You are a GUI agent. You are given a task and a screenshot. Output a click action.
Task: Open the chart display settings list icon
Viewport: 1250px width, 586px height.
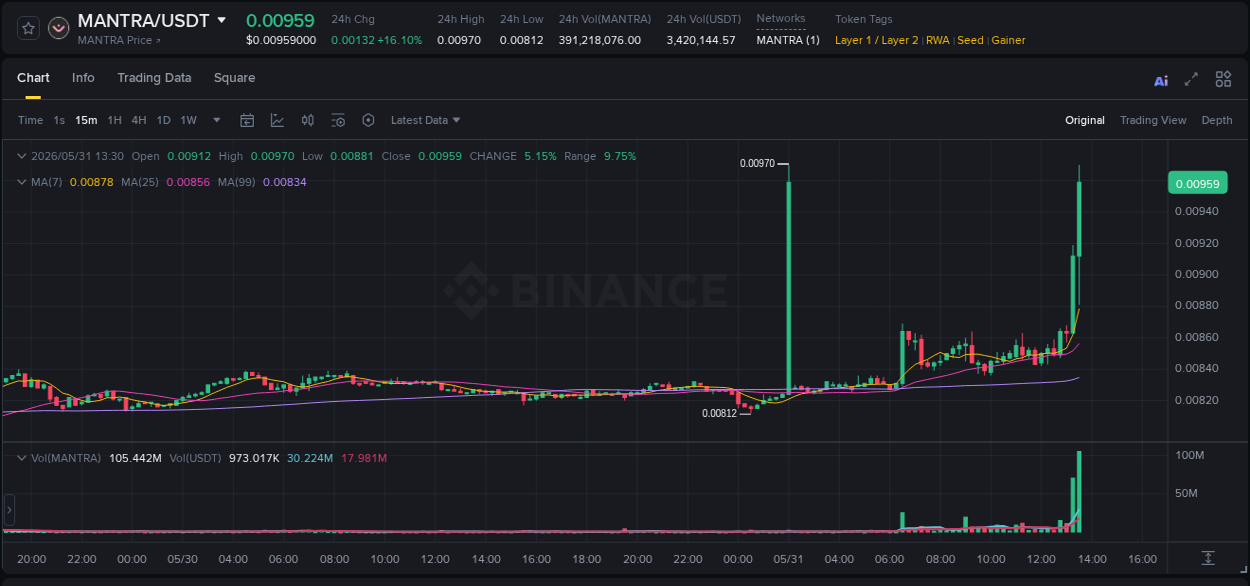coord(338,120)
